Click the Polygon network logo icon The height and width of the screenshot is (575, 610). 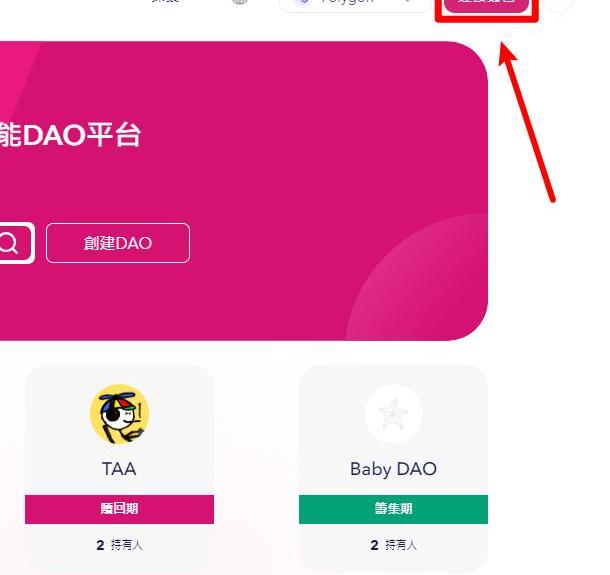click(304, 3)
